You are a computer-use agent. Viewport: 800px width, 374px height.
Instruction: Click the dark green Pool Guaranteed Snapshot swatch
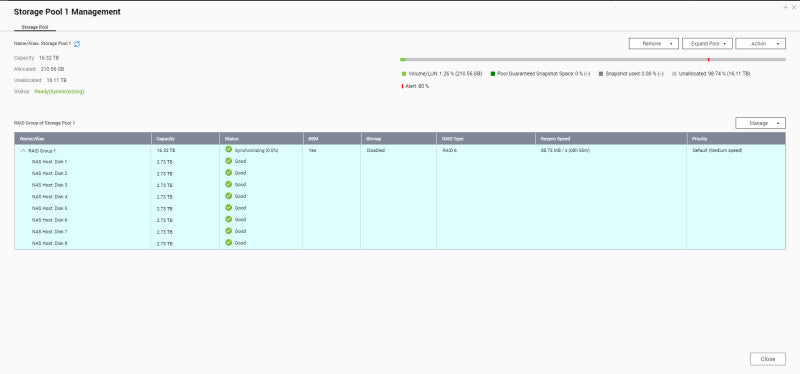493,74
